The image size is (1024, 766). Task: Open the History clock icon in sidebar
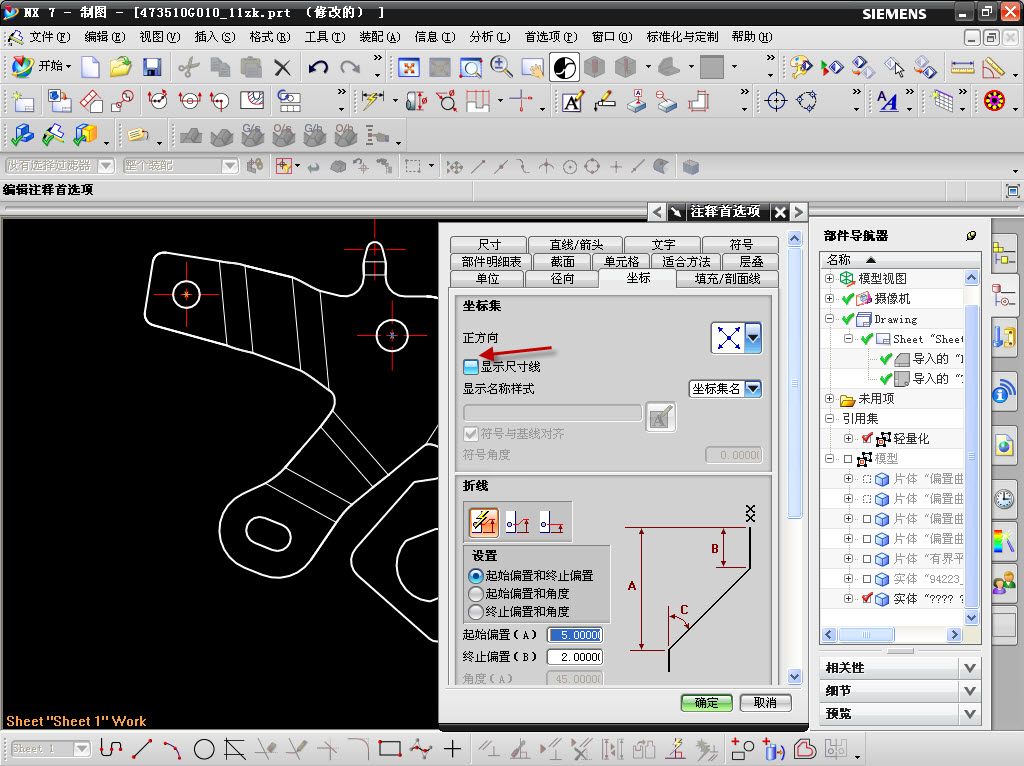(1003, 499)
